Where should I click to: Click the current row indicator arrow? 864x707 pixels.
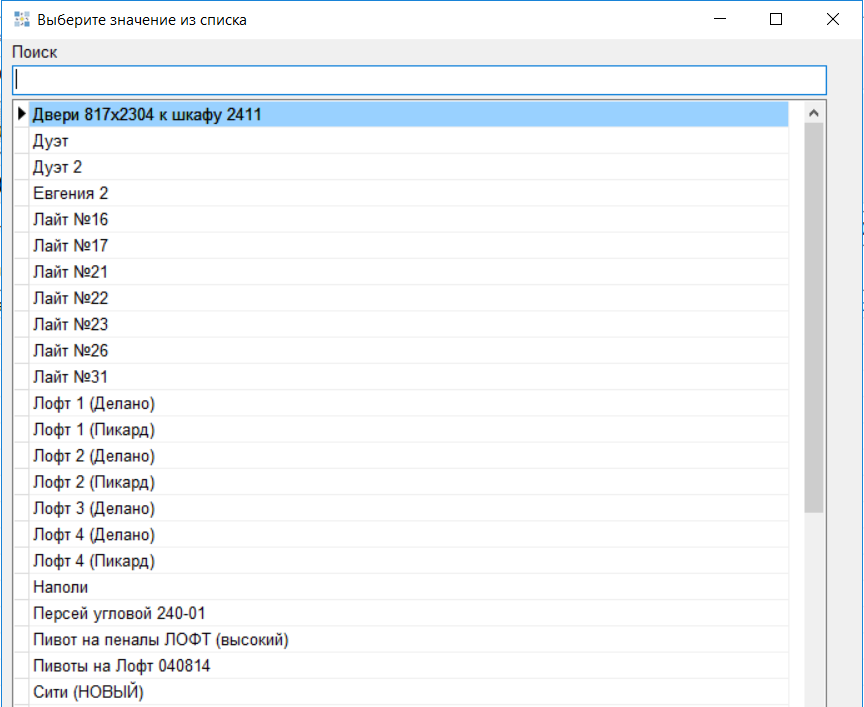[21, 115]
